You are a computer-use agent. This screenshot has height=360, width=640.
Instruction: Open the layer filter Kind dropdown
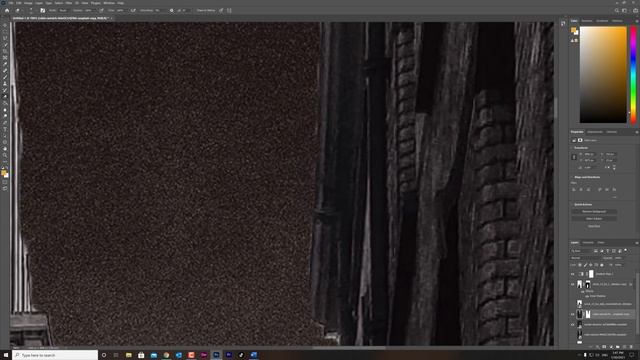click(x=581, y=251)
